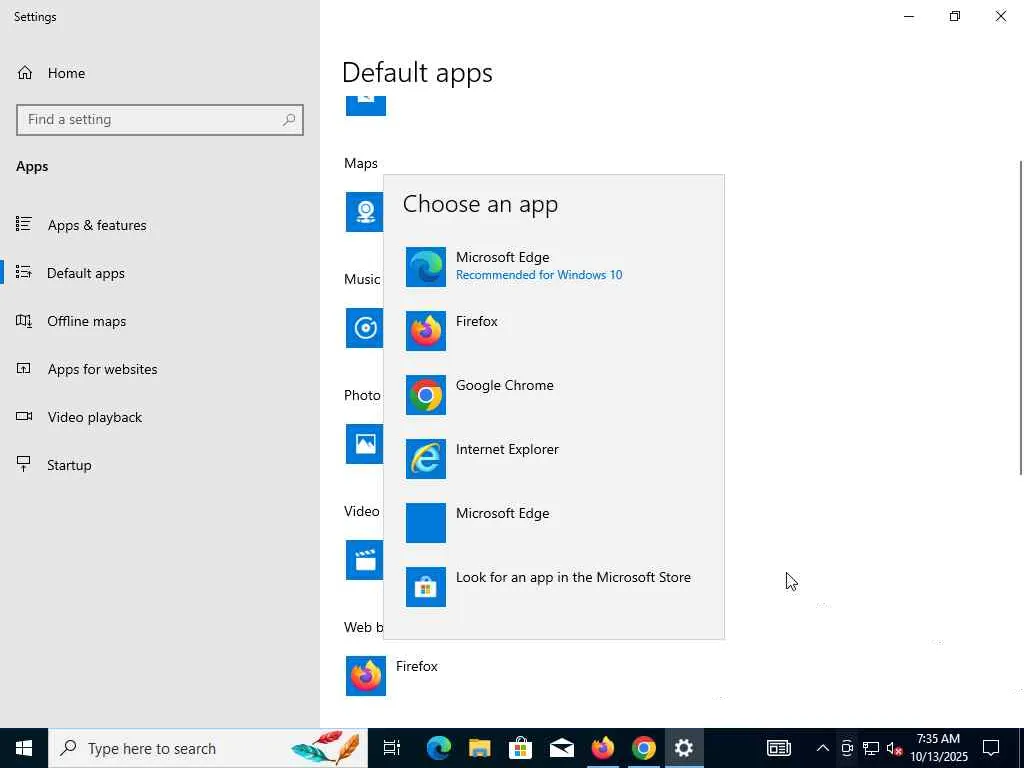Viewport: 1024px width, 768px height.
Task: Click the Photo viewer default app icon
Action: click(x=364, y=444)
